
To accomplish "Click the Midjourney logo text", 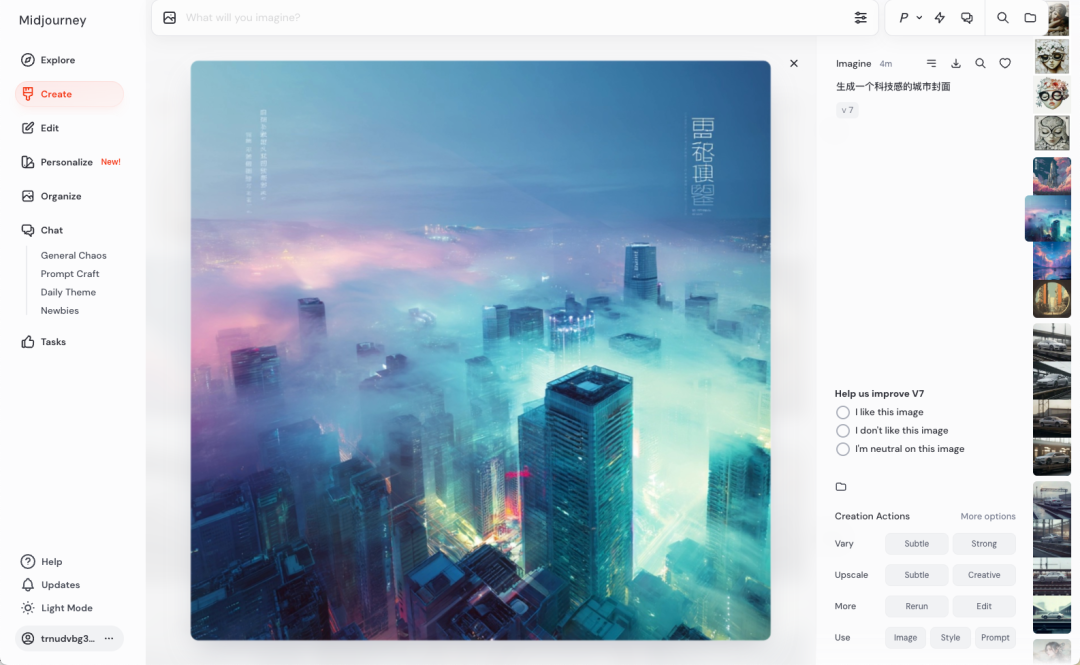I will (52, 21).
